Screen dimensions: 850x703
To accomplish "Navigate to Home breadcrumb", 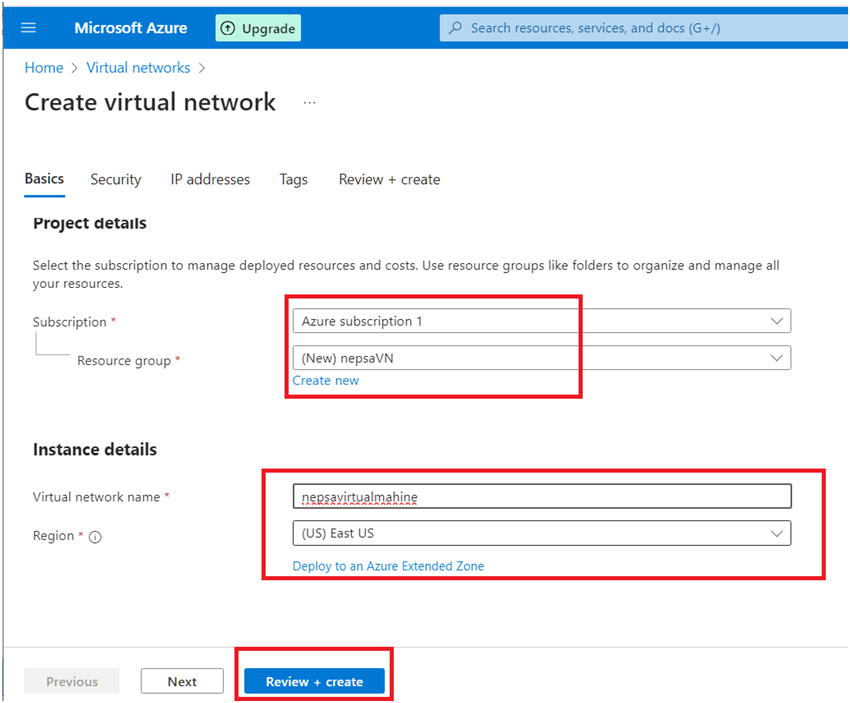I will 44,68.
